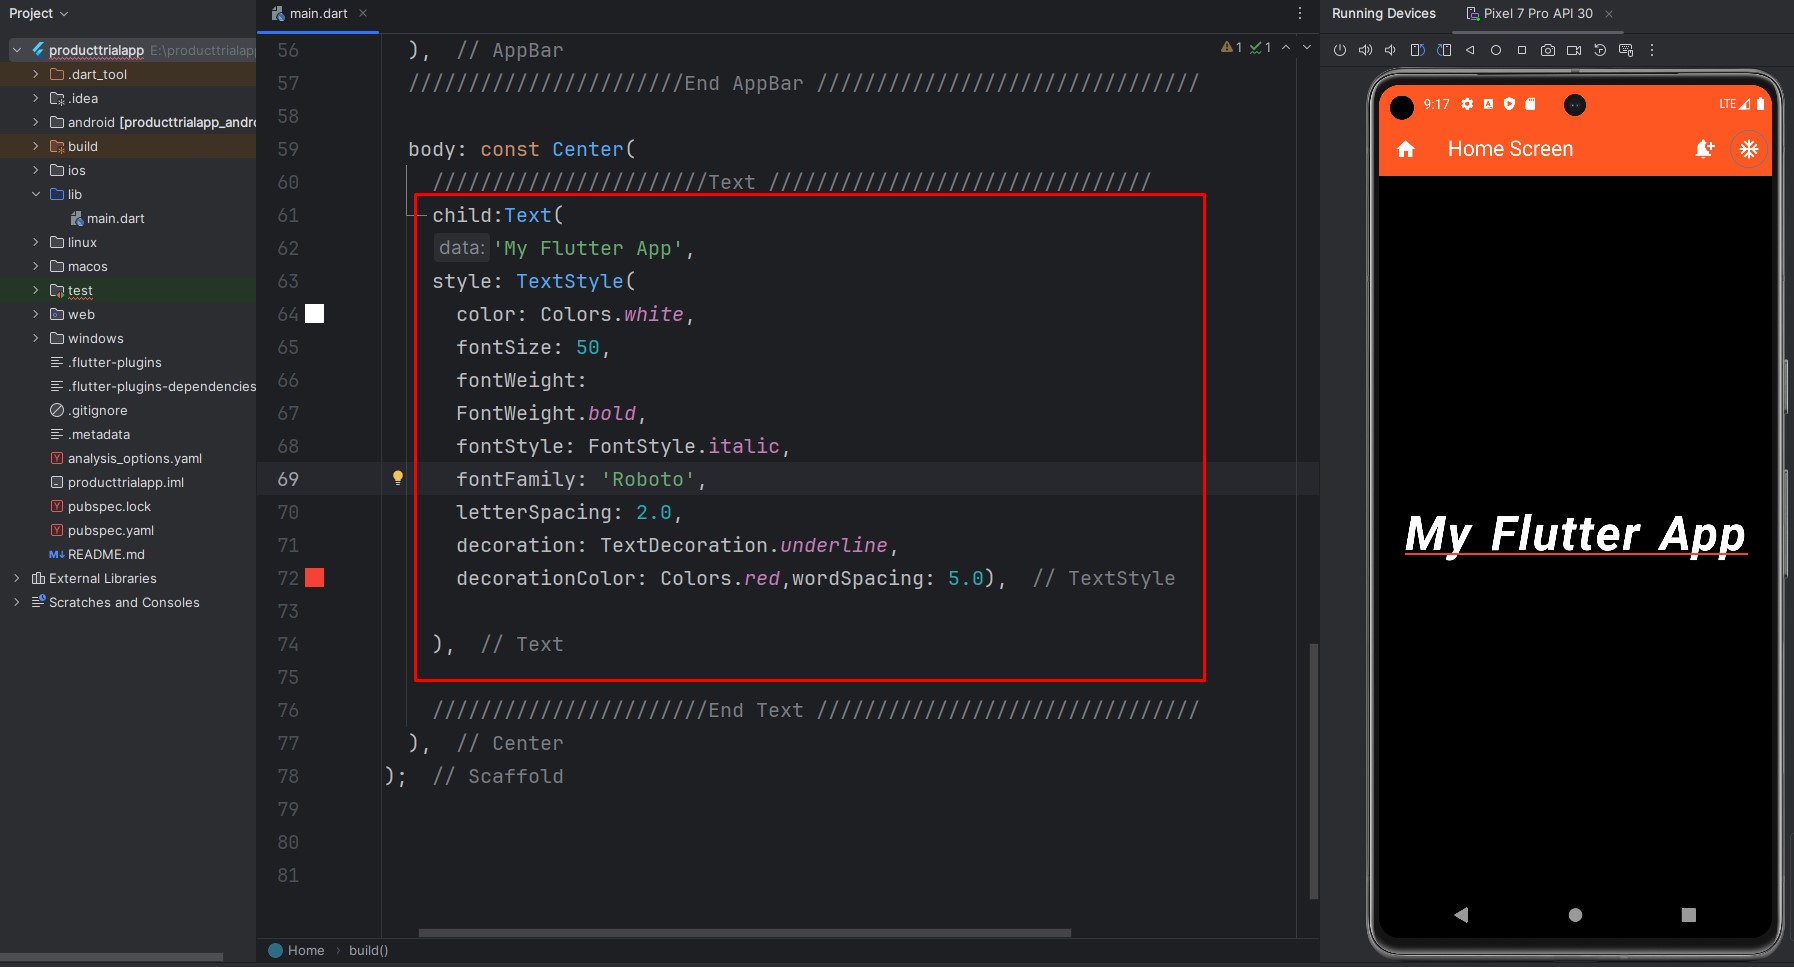Tap the notification bell icon in app bar
This screenshot has height=967, width=1794.
click(1704, 149)
